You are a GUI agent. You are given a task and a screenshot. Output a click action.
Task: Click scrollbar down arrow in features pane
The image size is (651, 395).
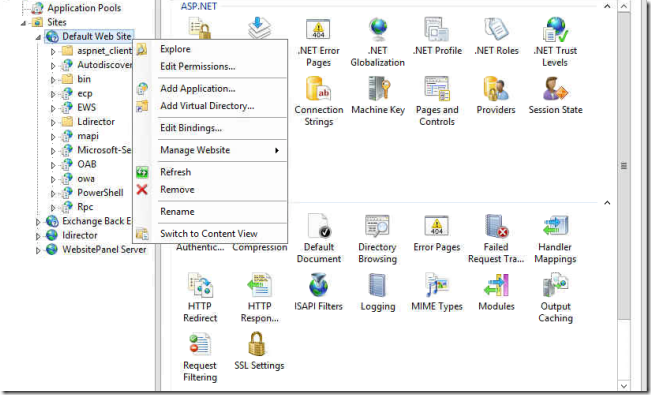coord(624,385)
